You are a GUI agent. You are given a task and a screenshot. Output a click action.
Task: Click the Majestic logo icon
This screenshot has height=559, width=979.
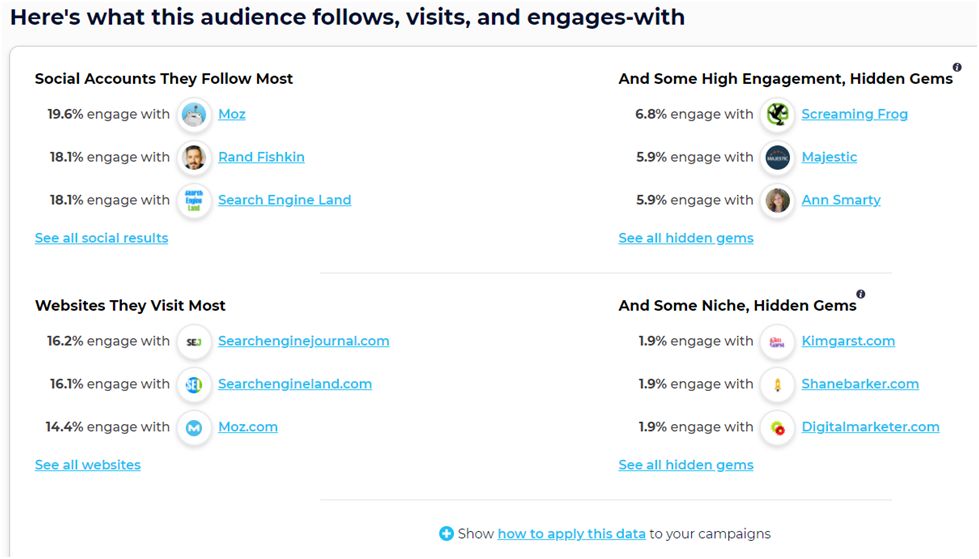[x=777, y=157]
